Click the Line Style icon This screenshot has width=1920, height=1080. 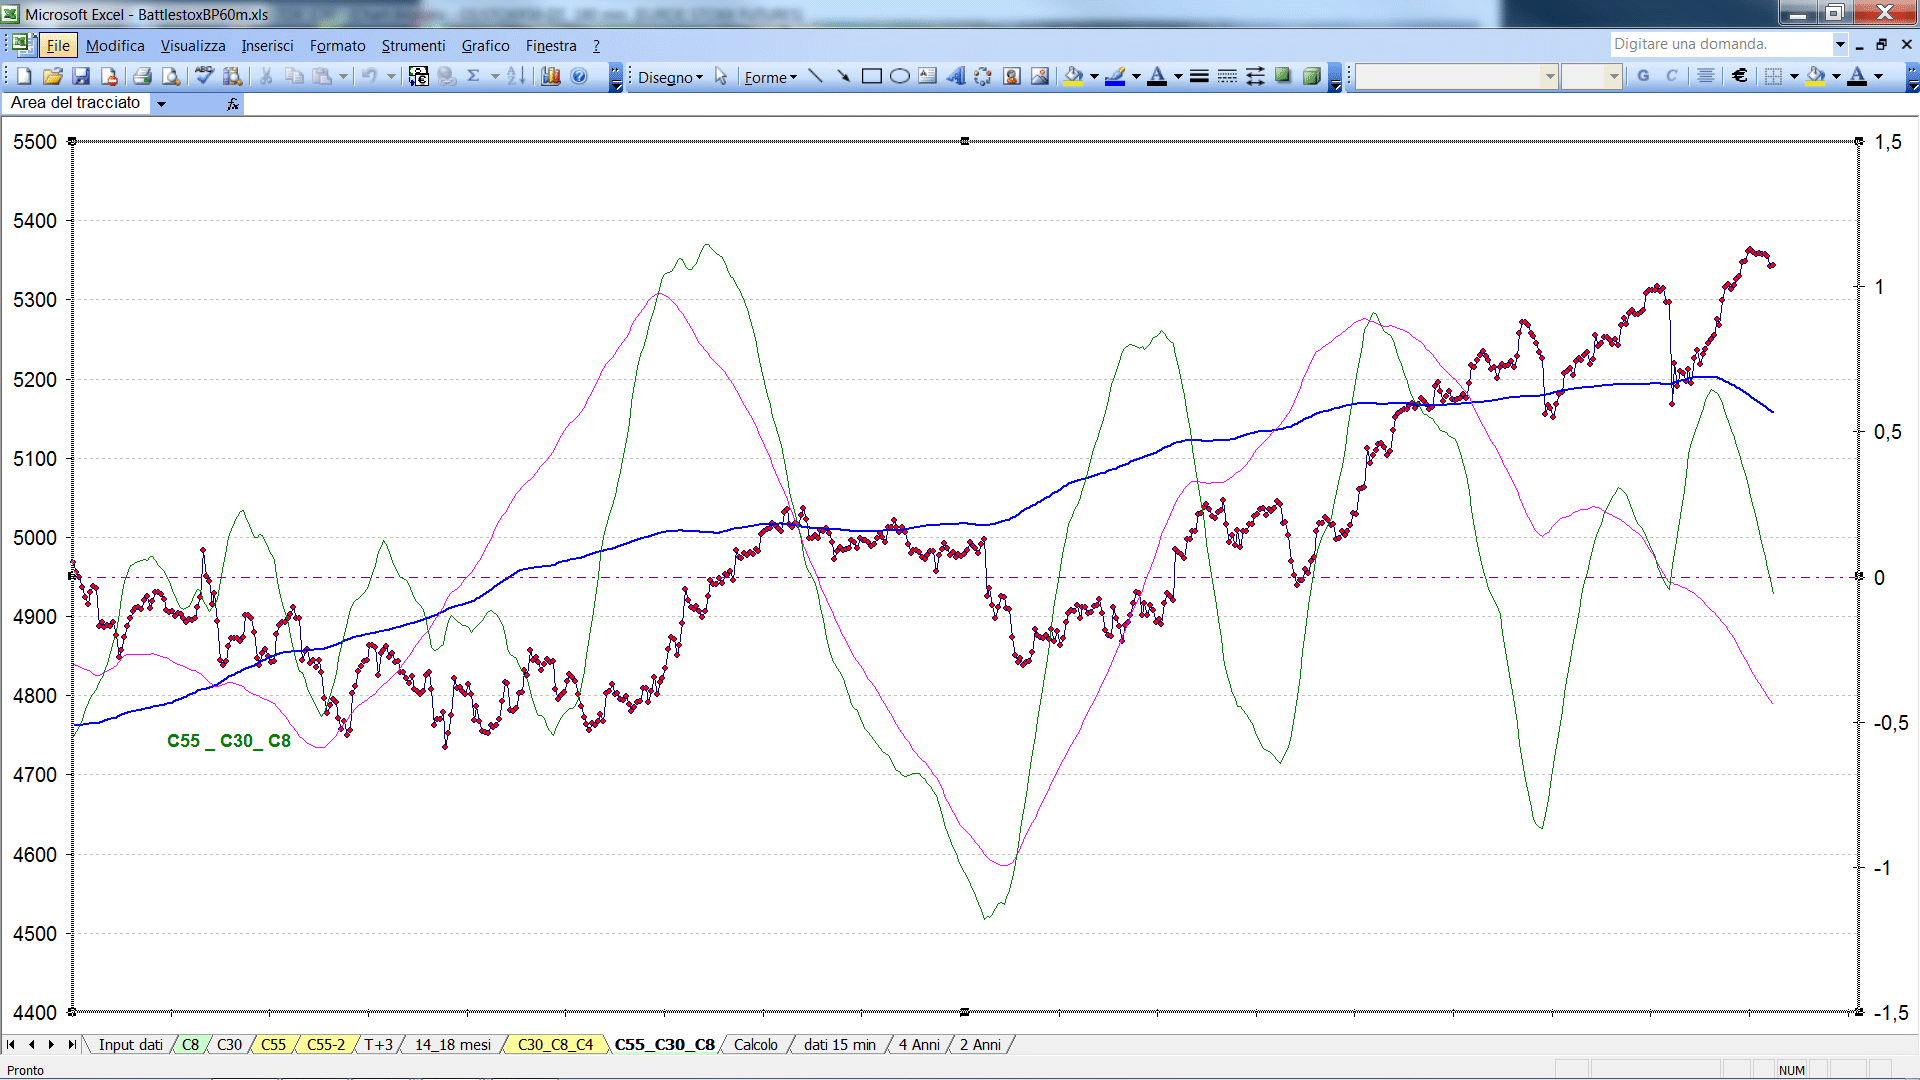click(x=1199, y=76)
